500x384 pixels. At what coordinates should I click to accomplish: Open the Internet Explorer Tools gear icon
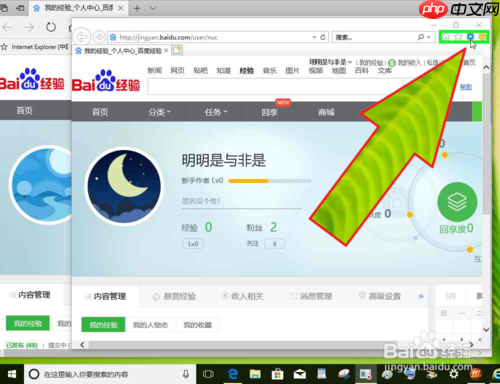(470, 37)
